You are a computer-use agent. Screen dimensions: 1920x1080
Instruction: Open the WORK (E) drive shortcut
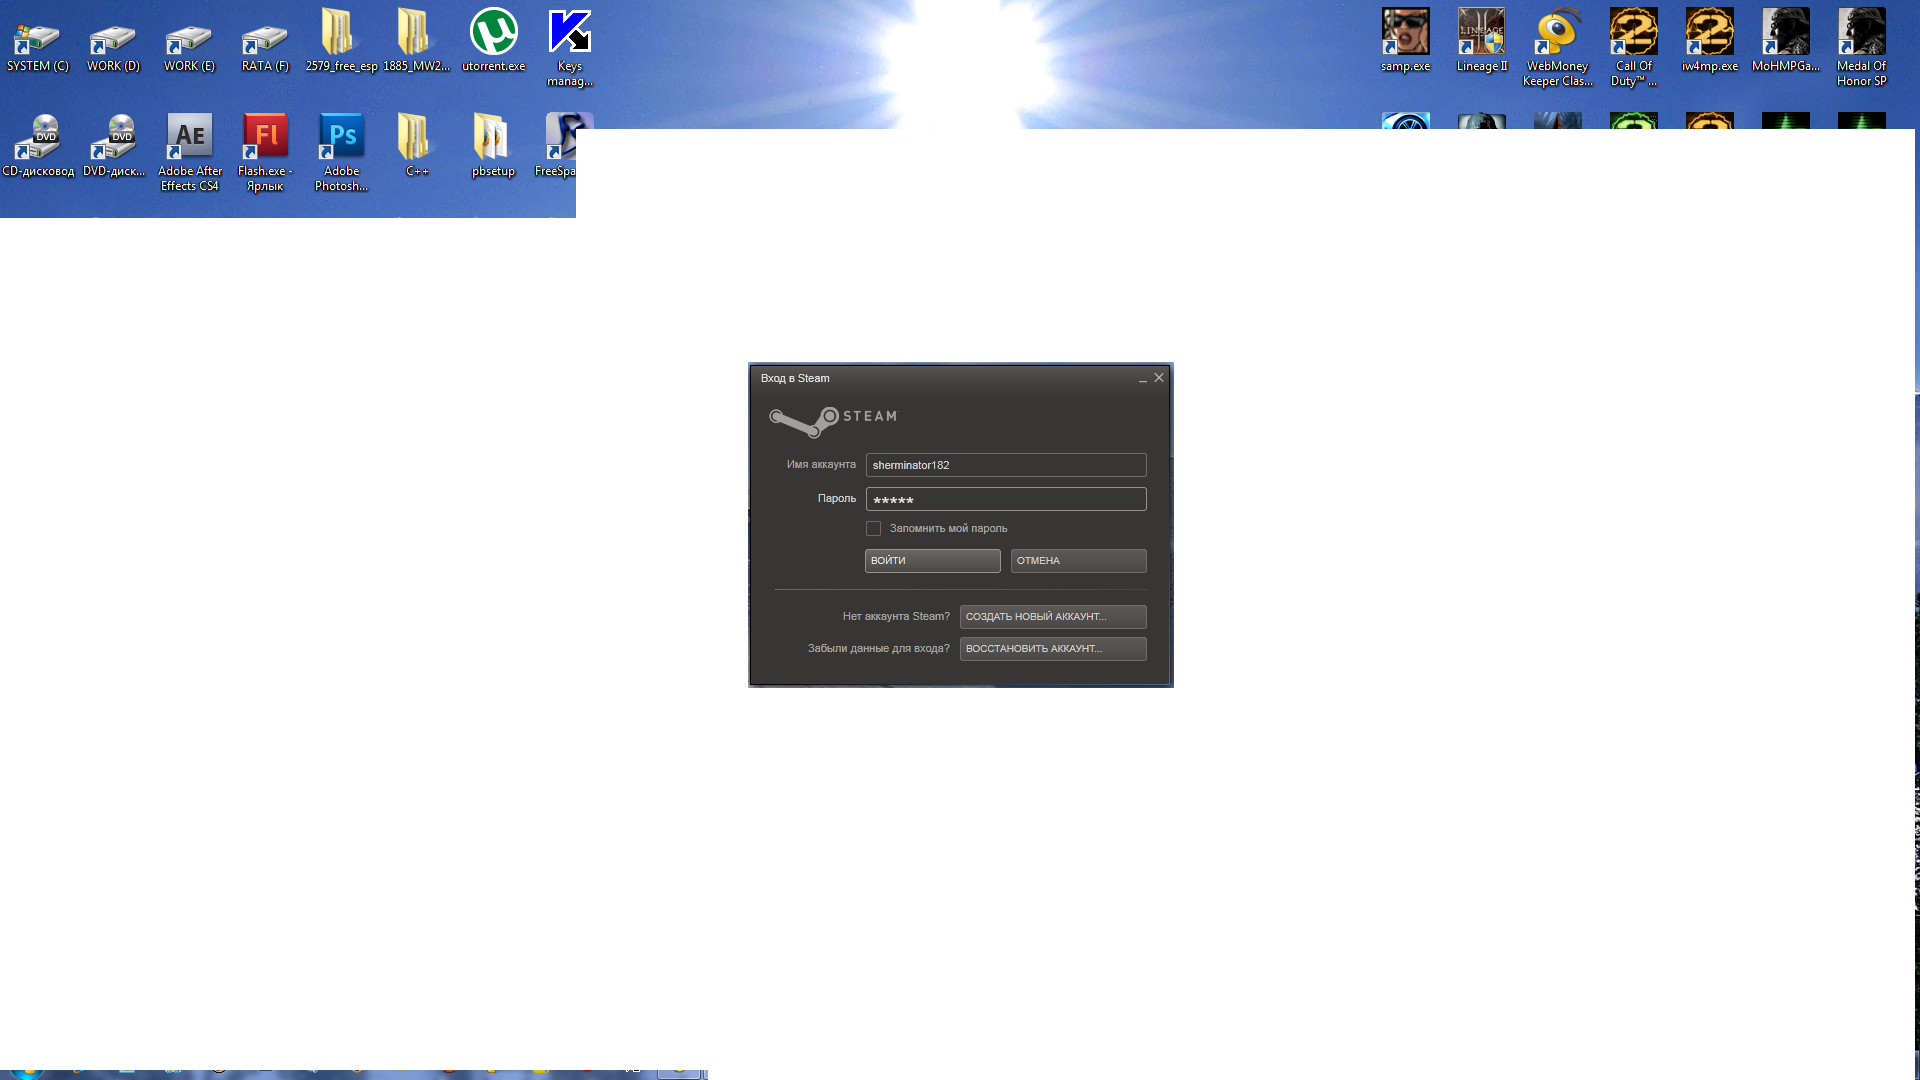(190, 42)
